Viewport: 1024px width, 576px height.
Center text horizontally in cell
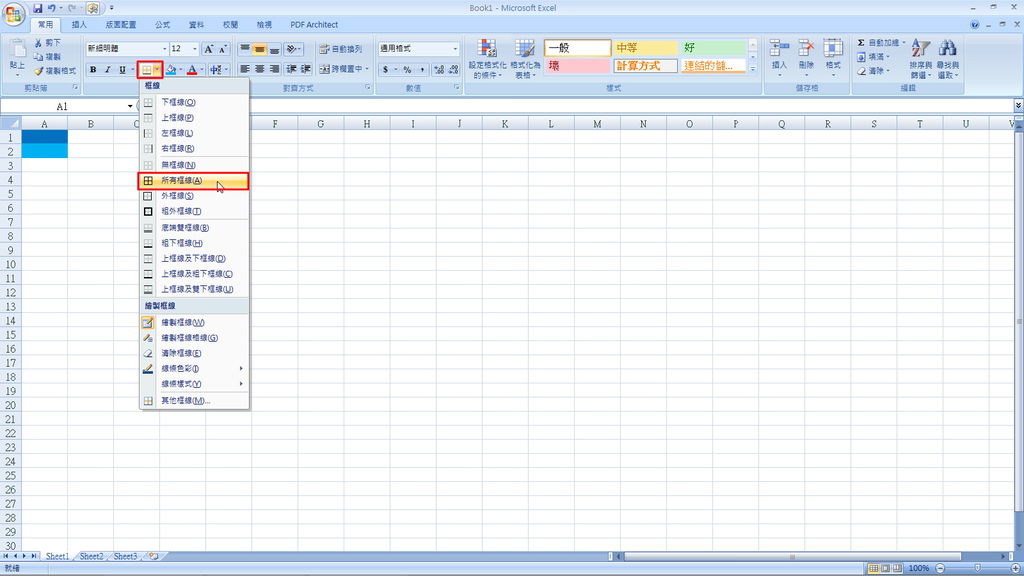click(260, 69)
